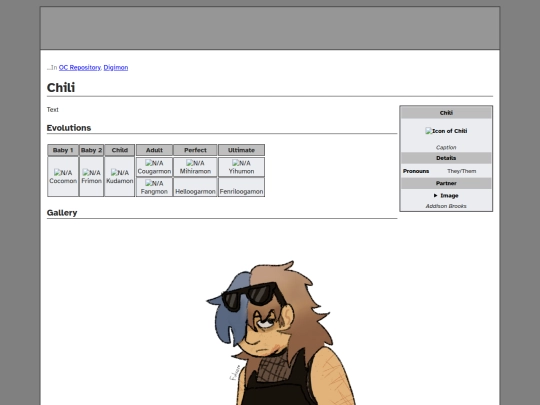
Task: Click the Ultimate column header
Action: (x=241, y=150)
